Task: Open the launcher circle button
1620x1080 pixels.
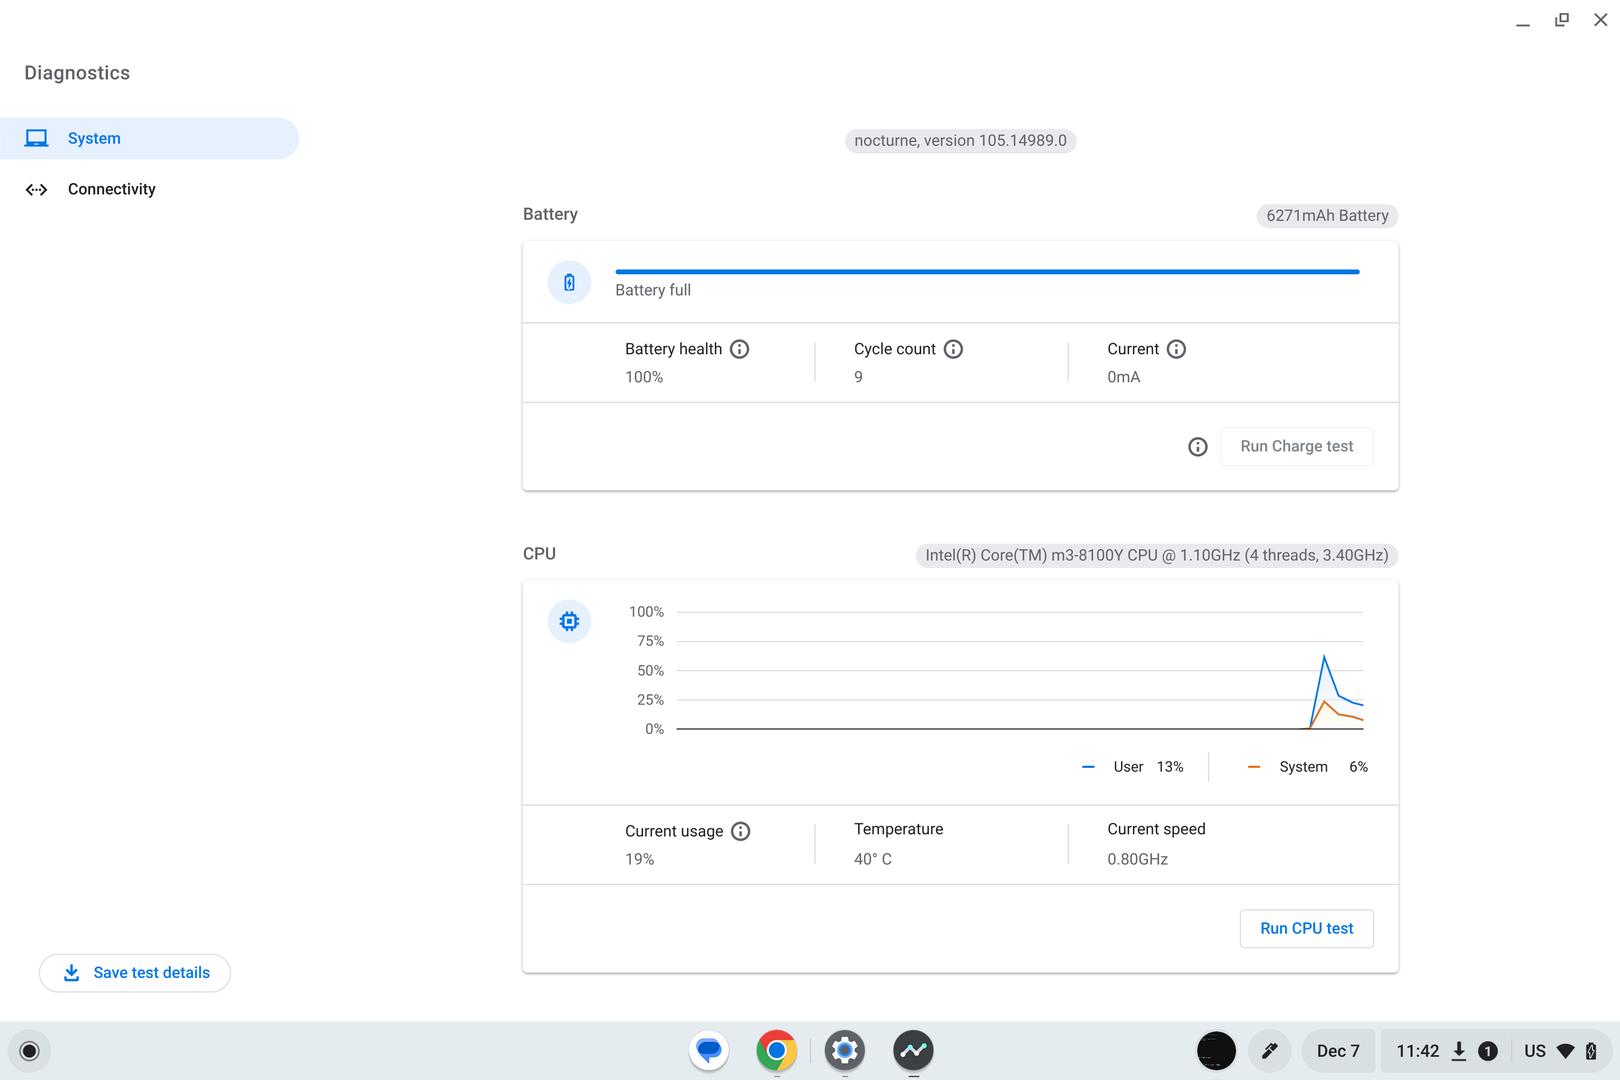Action: [29, 1051]
